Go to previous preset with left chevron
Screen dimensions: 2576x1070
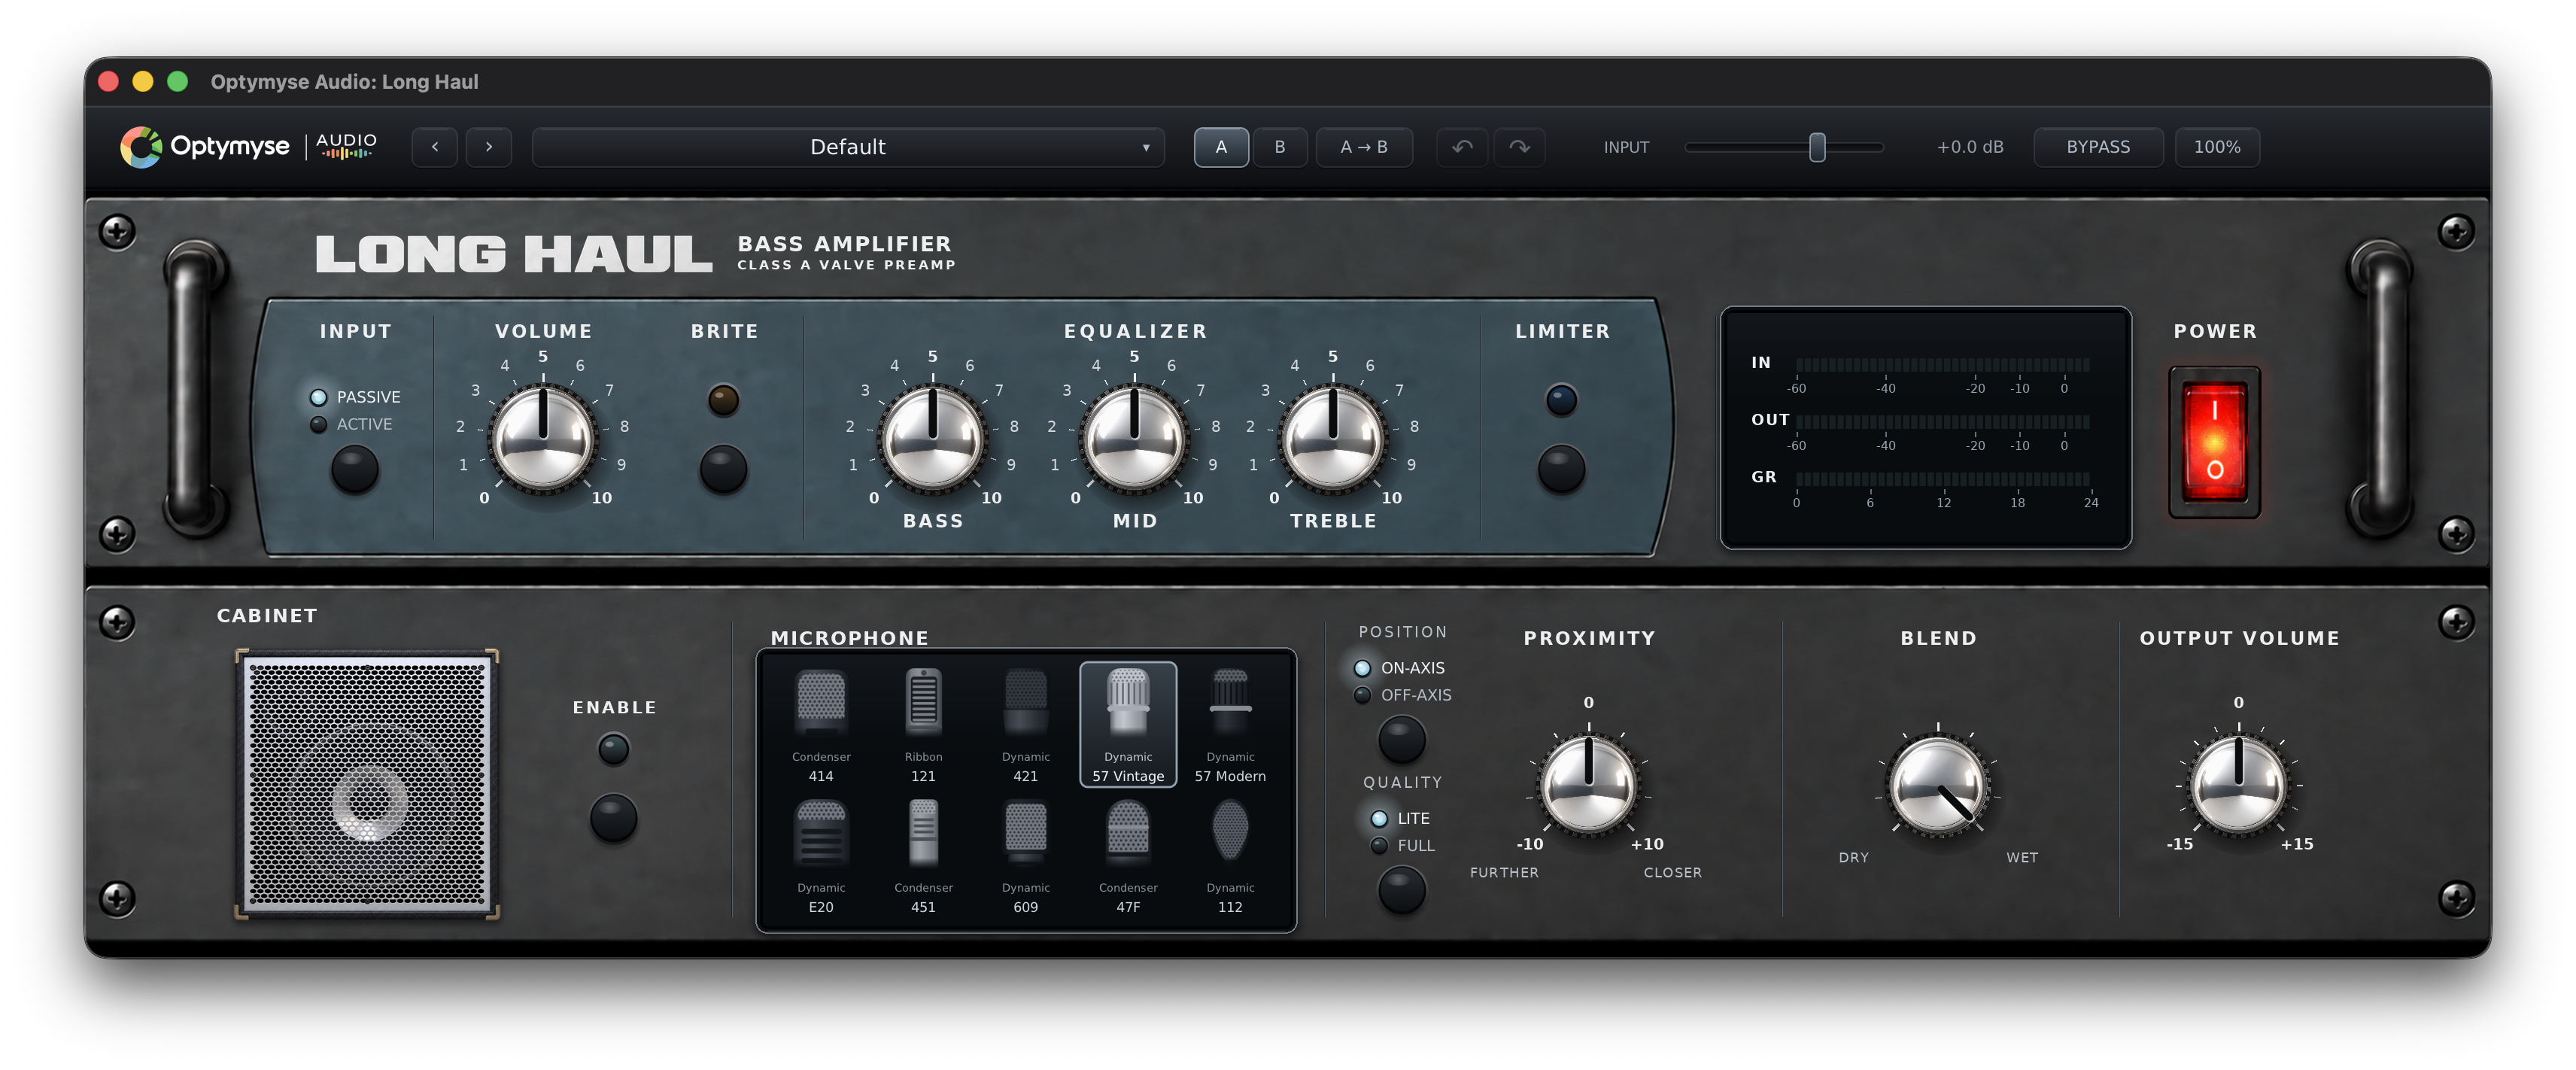pos(435,147)
